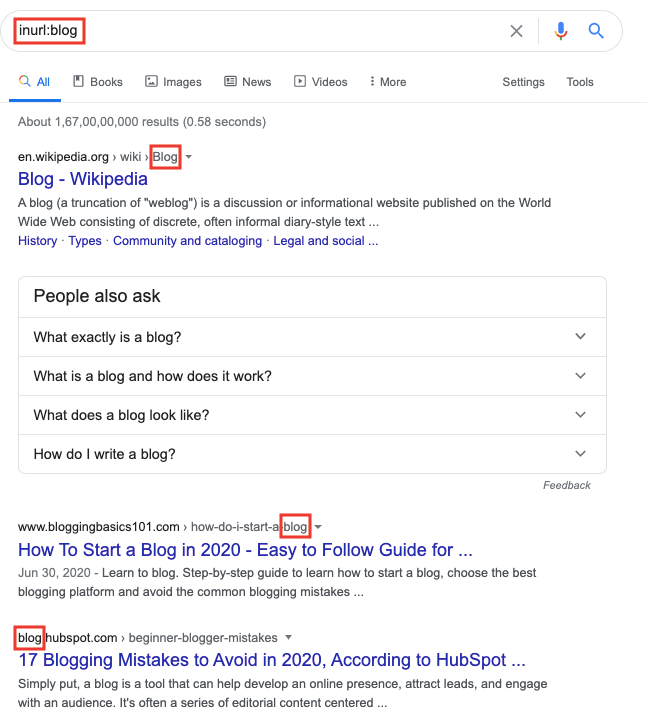
Task: Expand "What exactly is a blog?" question
Action: (312, 337)
